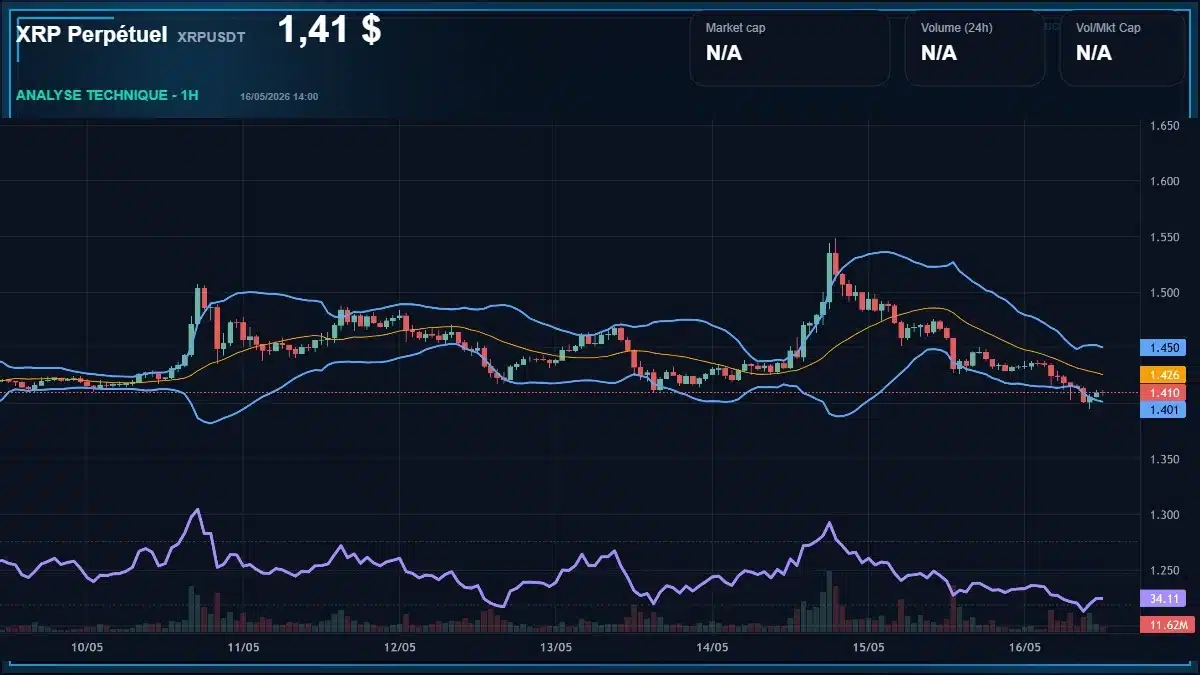Click the 1.650 price axis label
The height and width of the screenshot is (675, 1200).
click(x=1163, y=126)
